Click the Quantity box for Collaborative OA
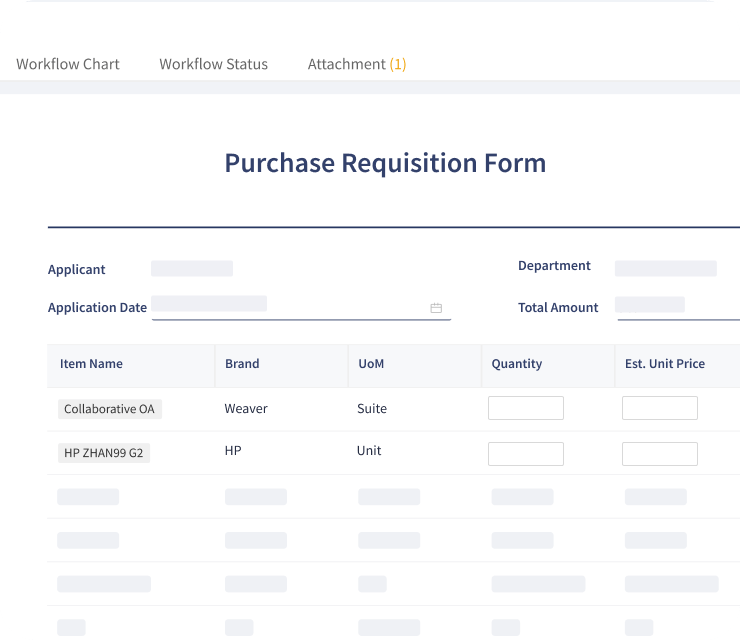Viewport: 740px width, 640px height. [525, 408]
